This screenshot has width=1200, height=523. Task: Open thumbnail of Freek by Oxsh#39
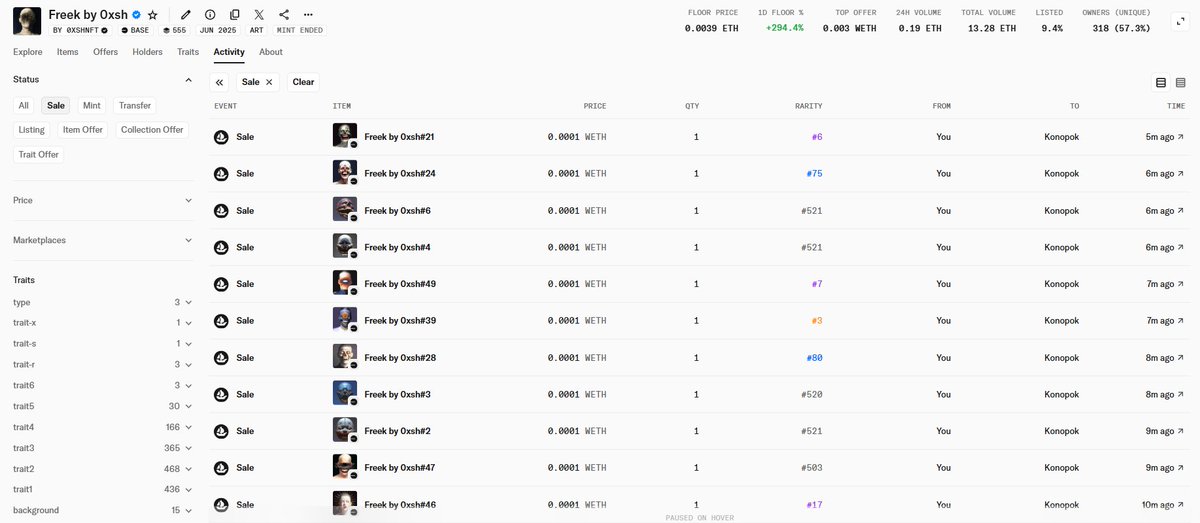pos(344,320)
